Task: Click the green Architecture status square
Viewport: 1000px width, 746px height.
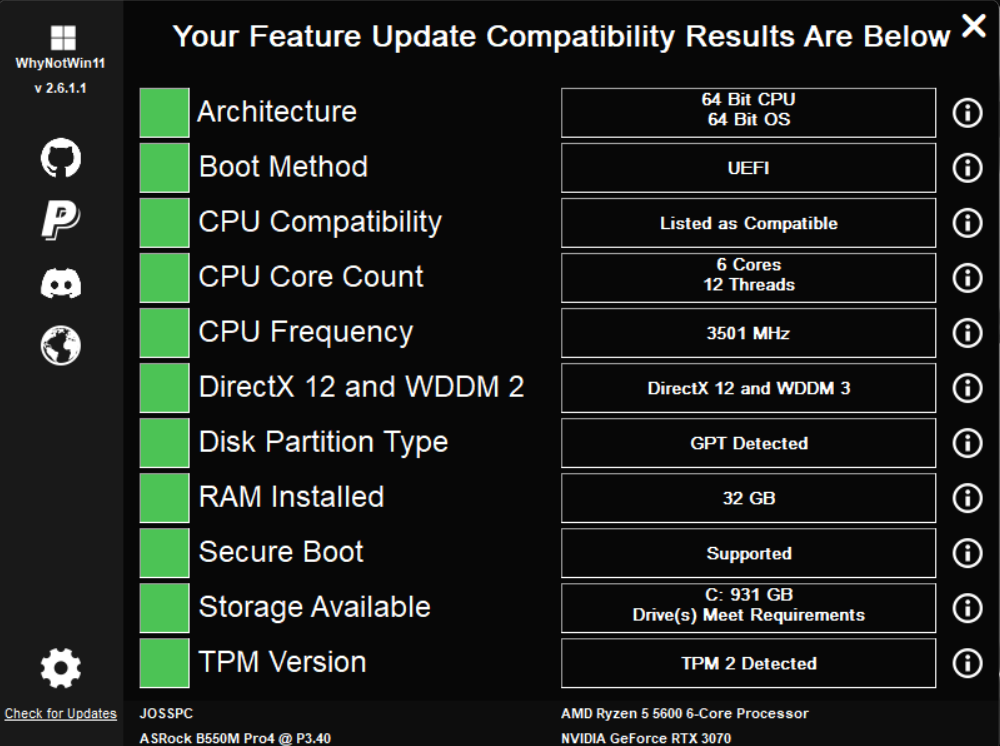Action: point(165,113)
